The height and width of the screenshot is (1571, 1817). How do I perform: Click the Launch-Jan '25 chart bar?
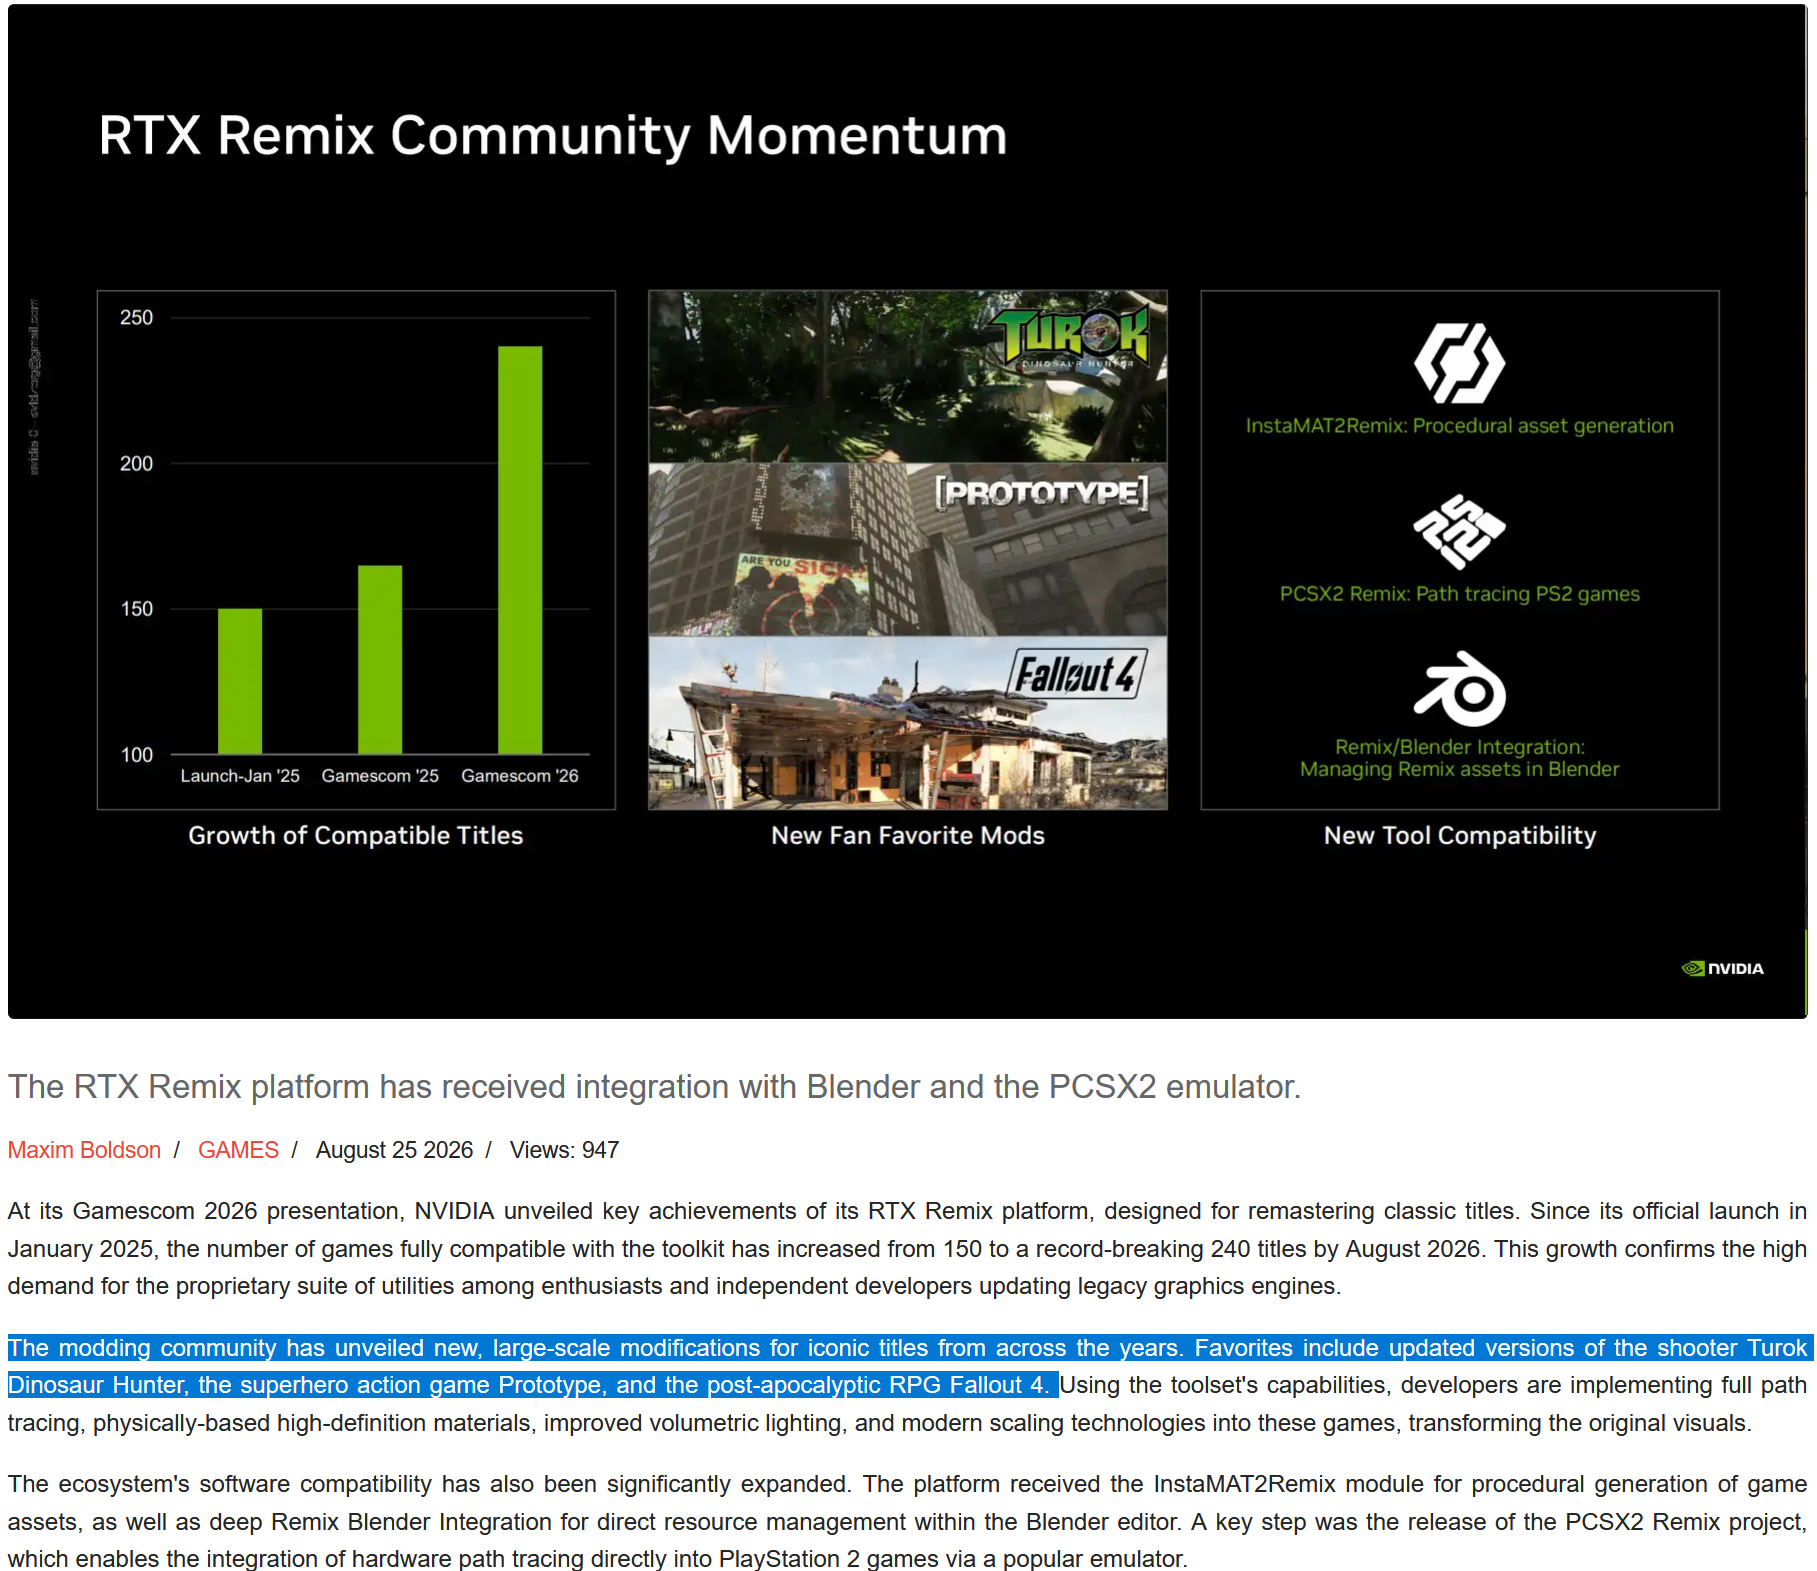[240, 681]
